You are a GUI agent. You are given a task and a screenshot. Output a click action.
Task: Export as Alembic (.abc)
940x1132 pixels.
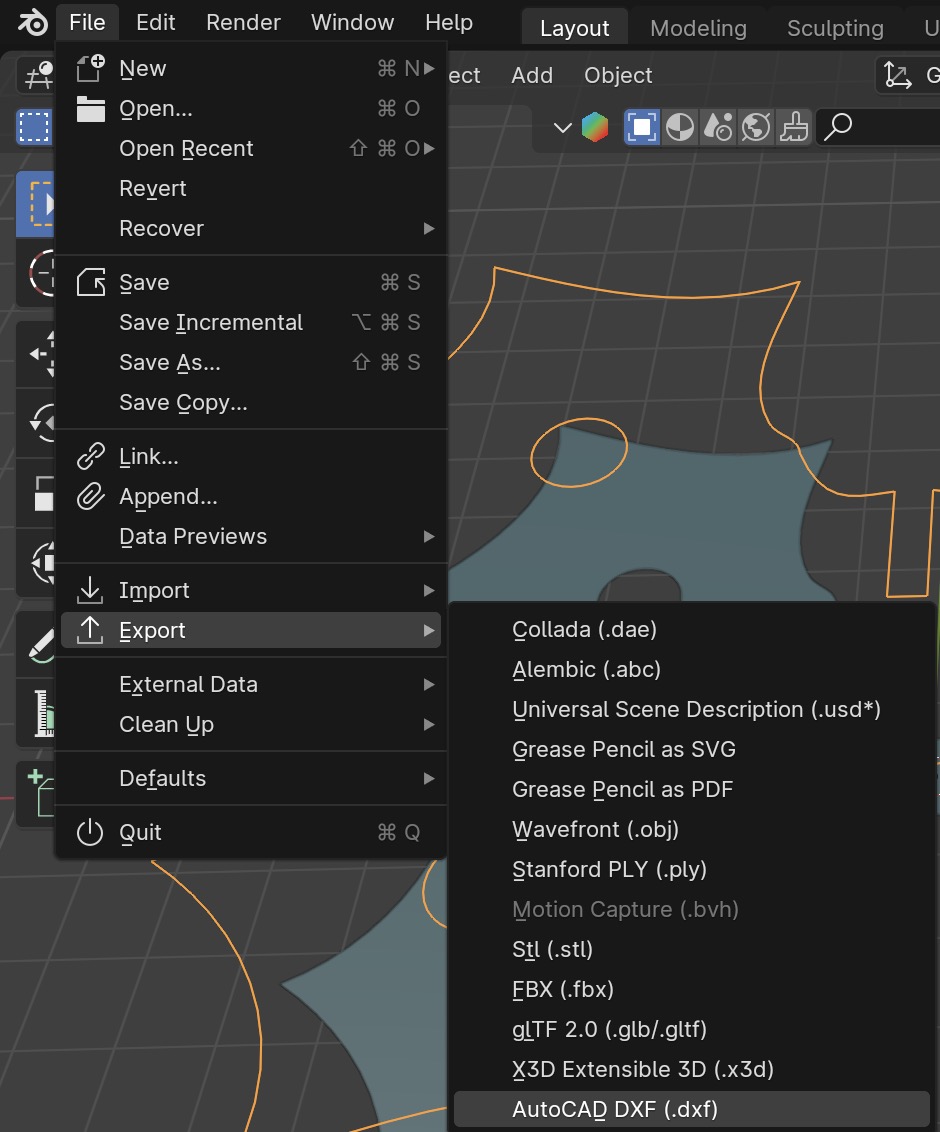692,669
